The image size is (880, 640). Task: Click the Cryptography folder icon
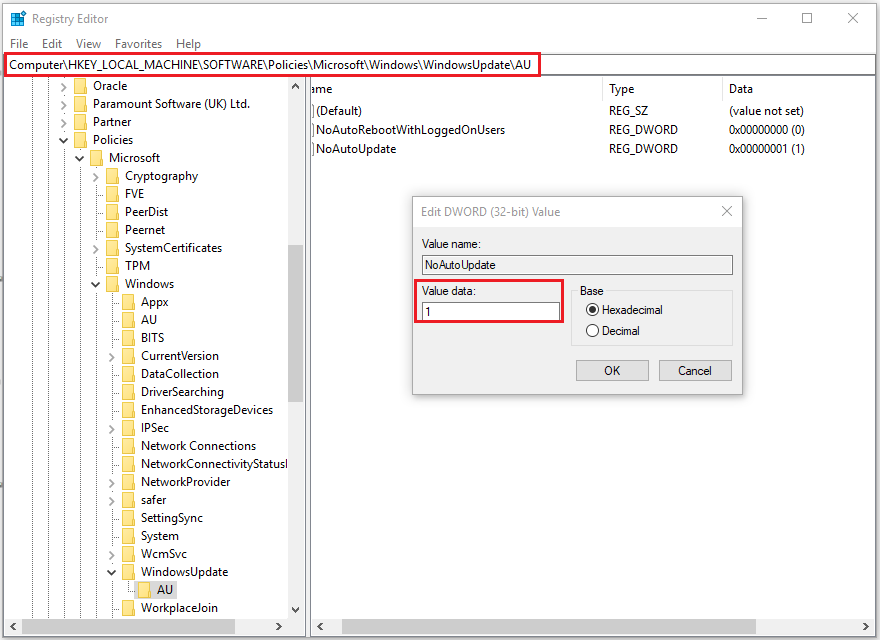click(x=113, y=176)
